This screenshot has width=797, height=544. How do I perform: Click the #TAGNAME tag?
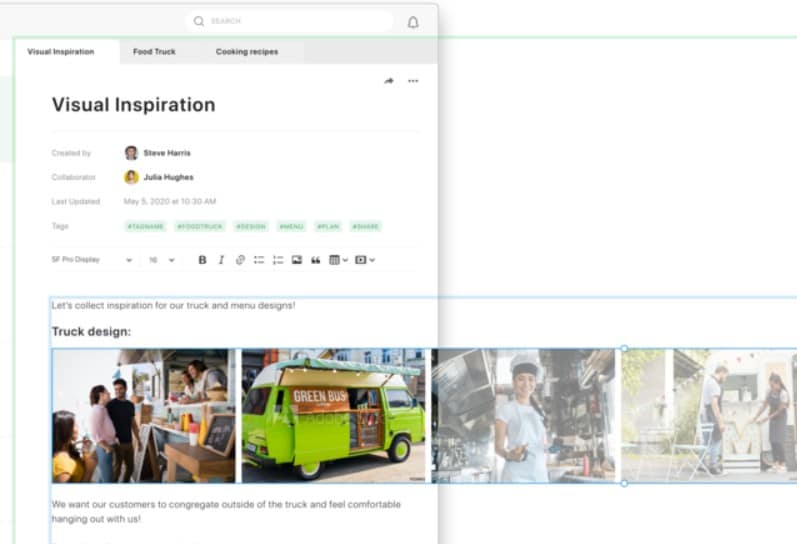tap(146, 227)
